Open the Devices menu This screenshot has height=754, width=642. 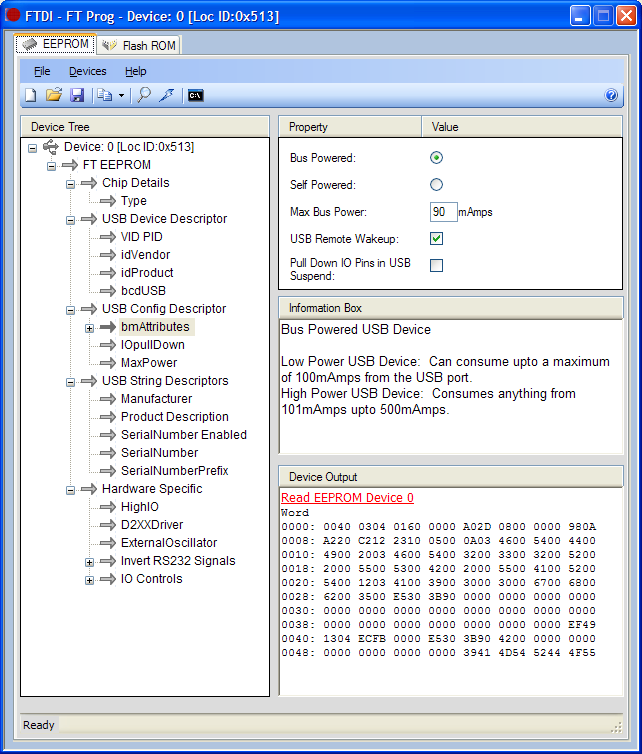point(88,71)
